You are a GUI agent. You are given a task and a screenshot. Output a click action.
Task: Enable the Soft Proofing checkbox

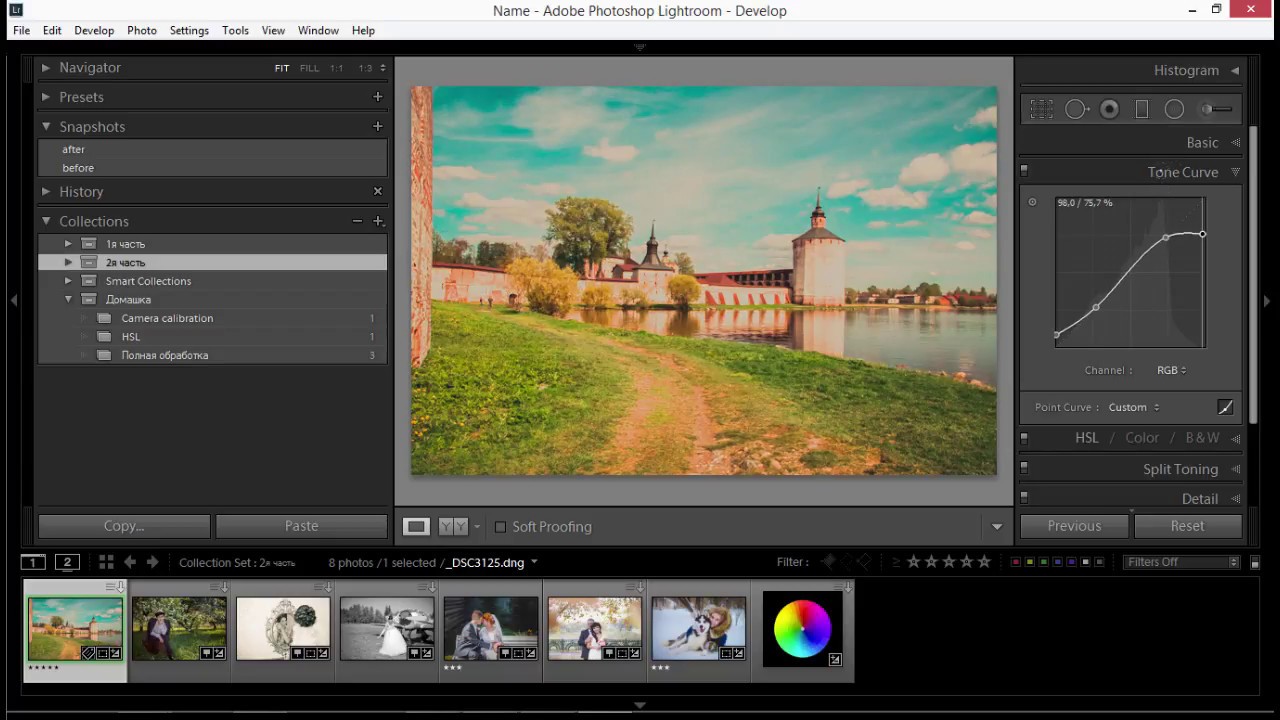(501, 527)
